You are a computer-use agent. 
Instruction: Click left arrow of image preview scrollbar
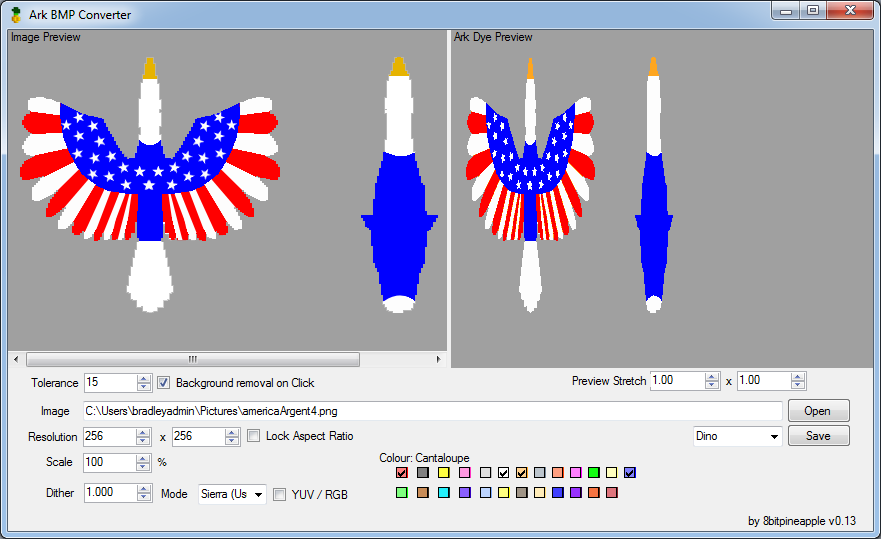pyautogui.click(x=16, y=359)
